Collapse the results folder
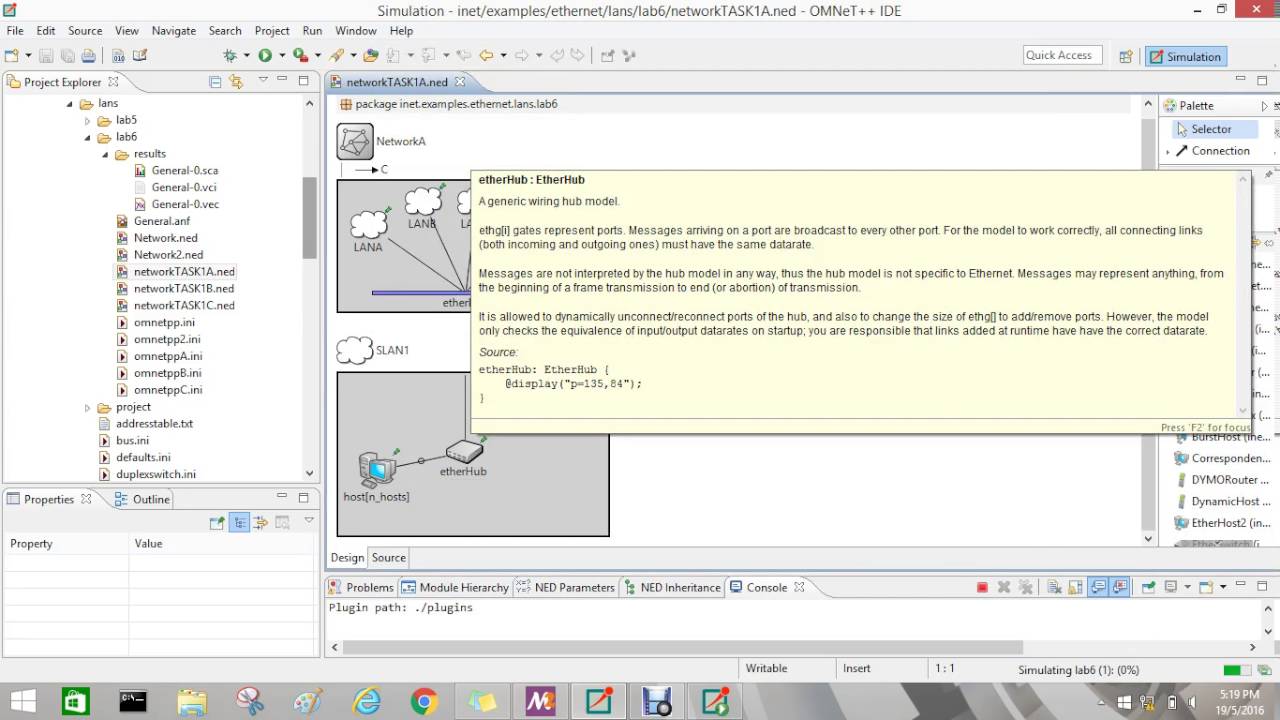Image resolution: width=1280 pixels, height=720 pixels. coord(105,154)
